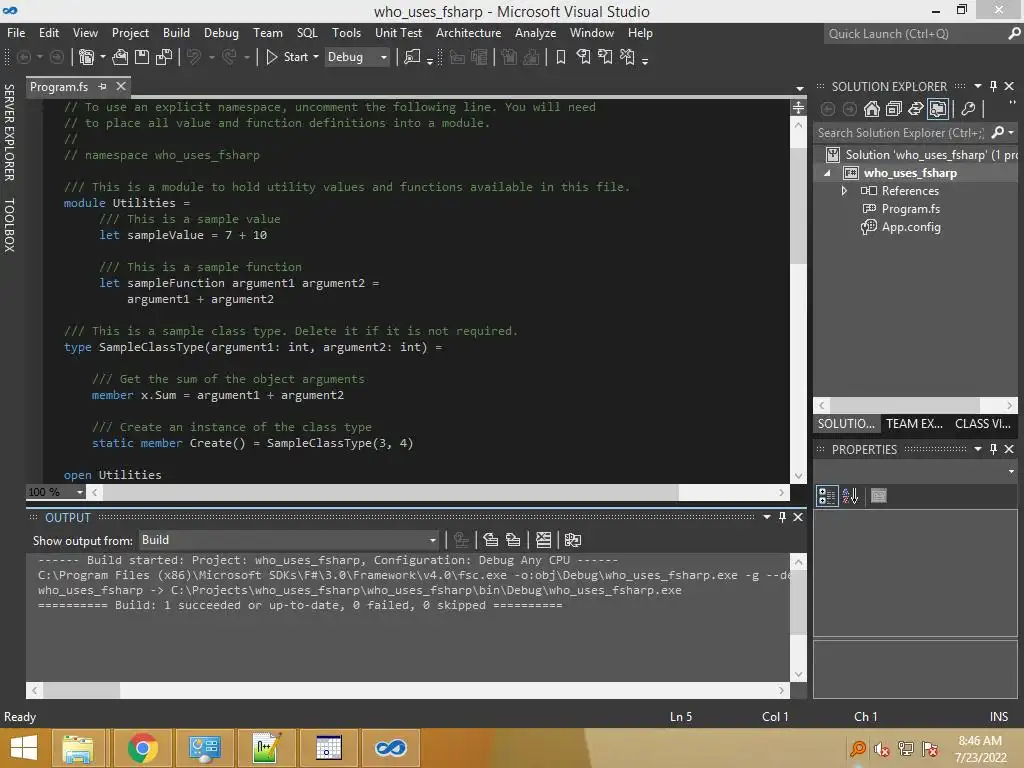Open the Architecture menu

click(x=469, y=33)
